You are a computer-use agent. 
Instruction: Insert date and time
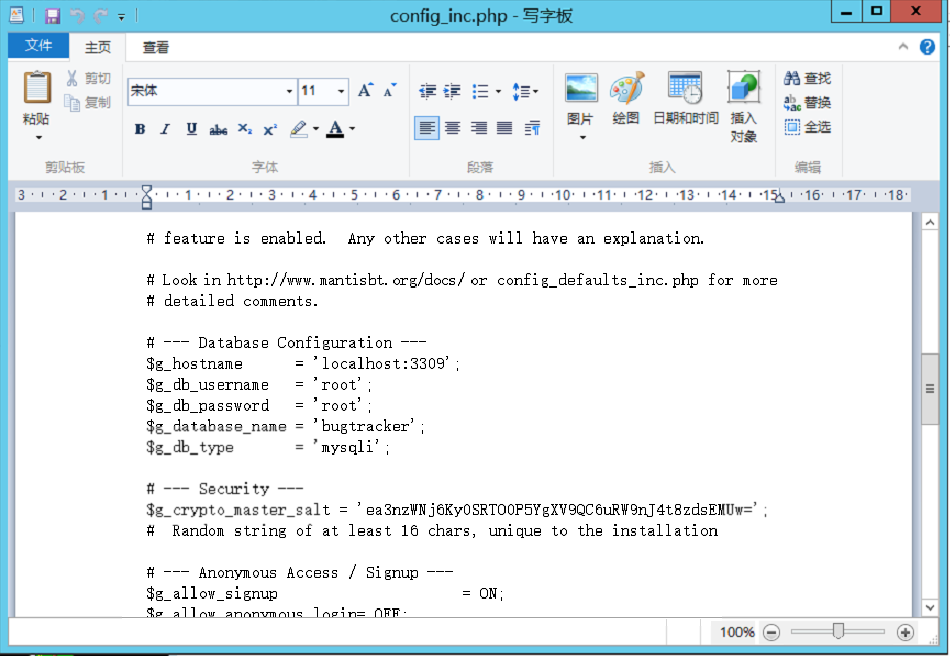coord(685,98)
